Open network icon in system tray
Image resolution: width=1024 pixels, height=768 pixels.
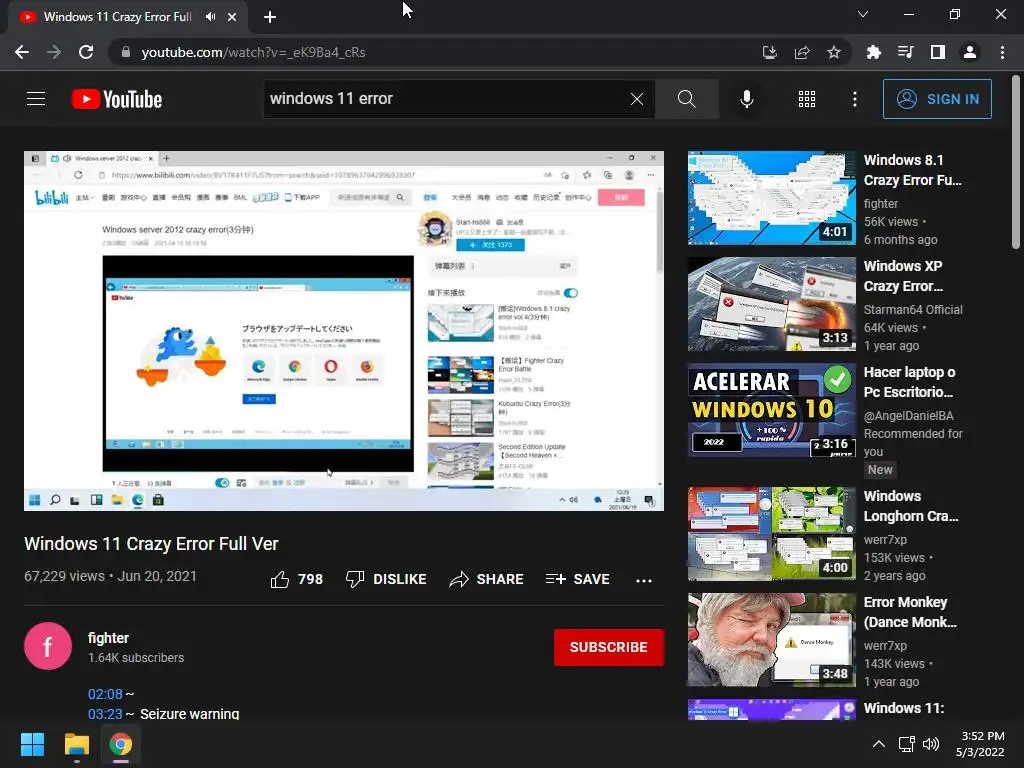pos(906,744)
